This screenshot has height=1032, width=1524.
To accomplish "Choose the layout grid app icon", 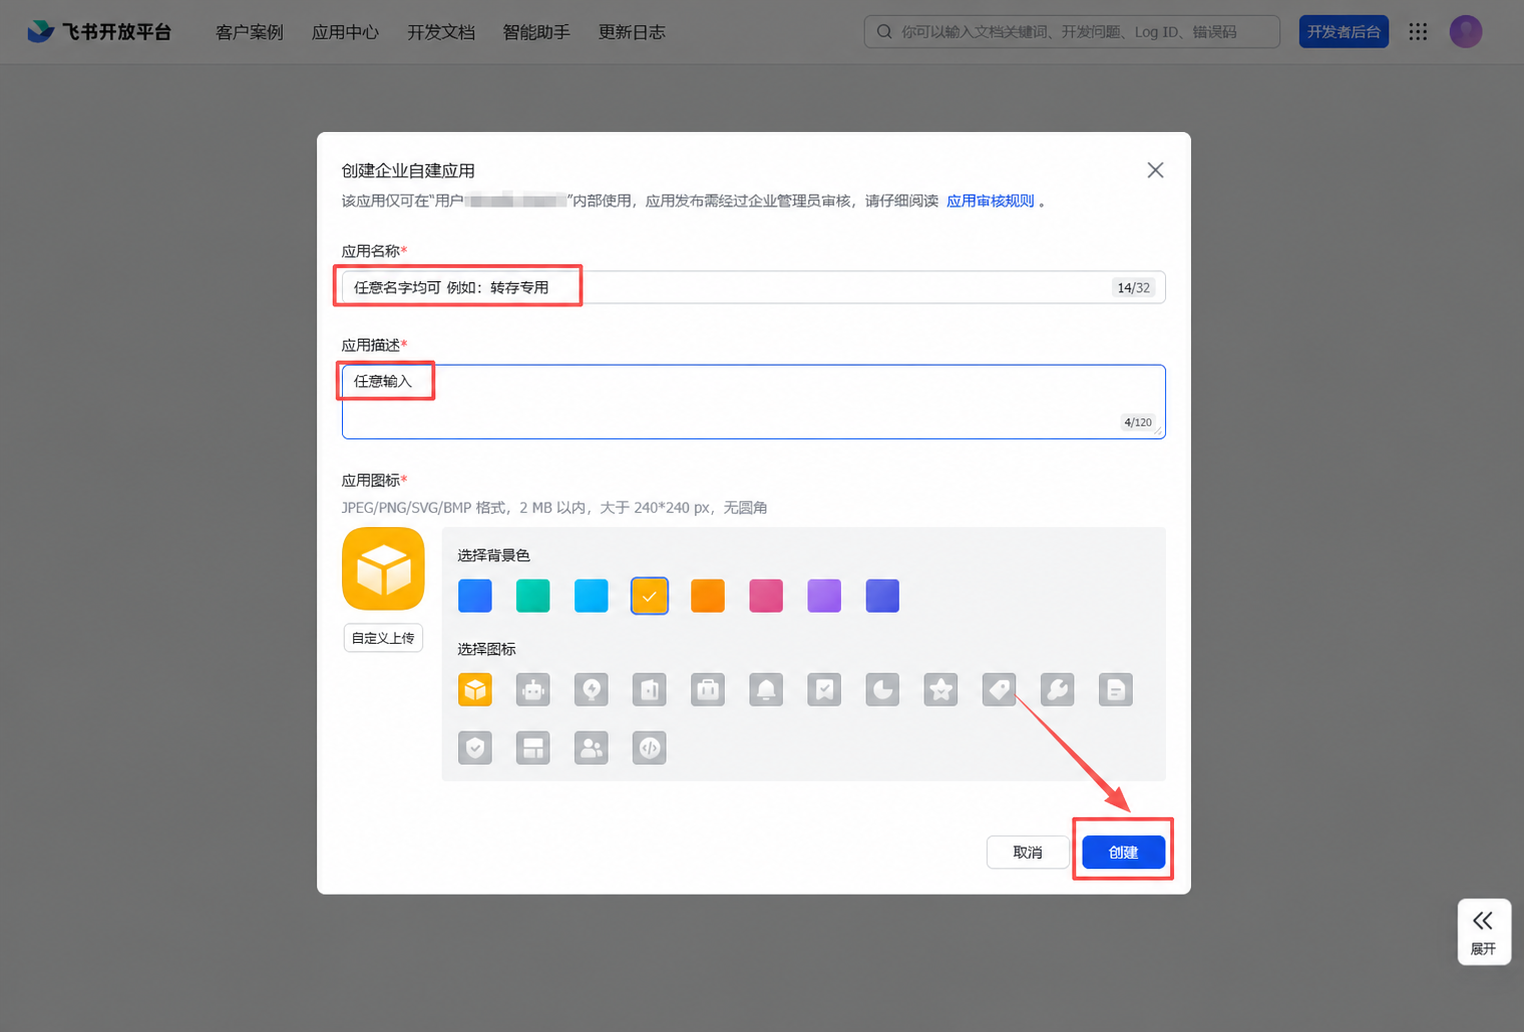I will 533,748.
